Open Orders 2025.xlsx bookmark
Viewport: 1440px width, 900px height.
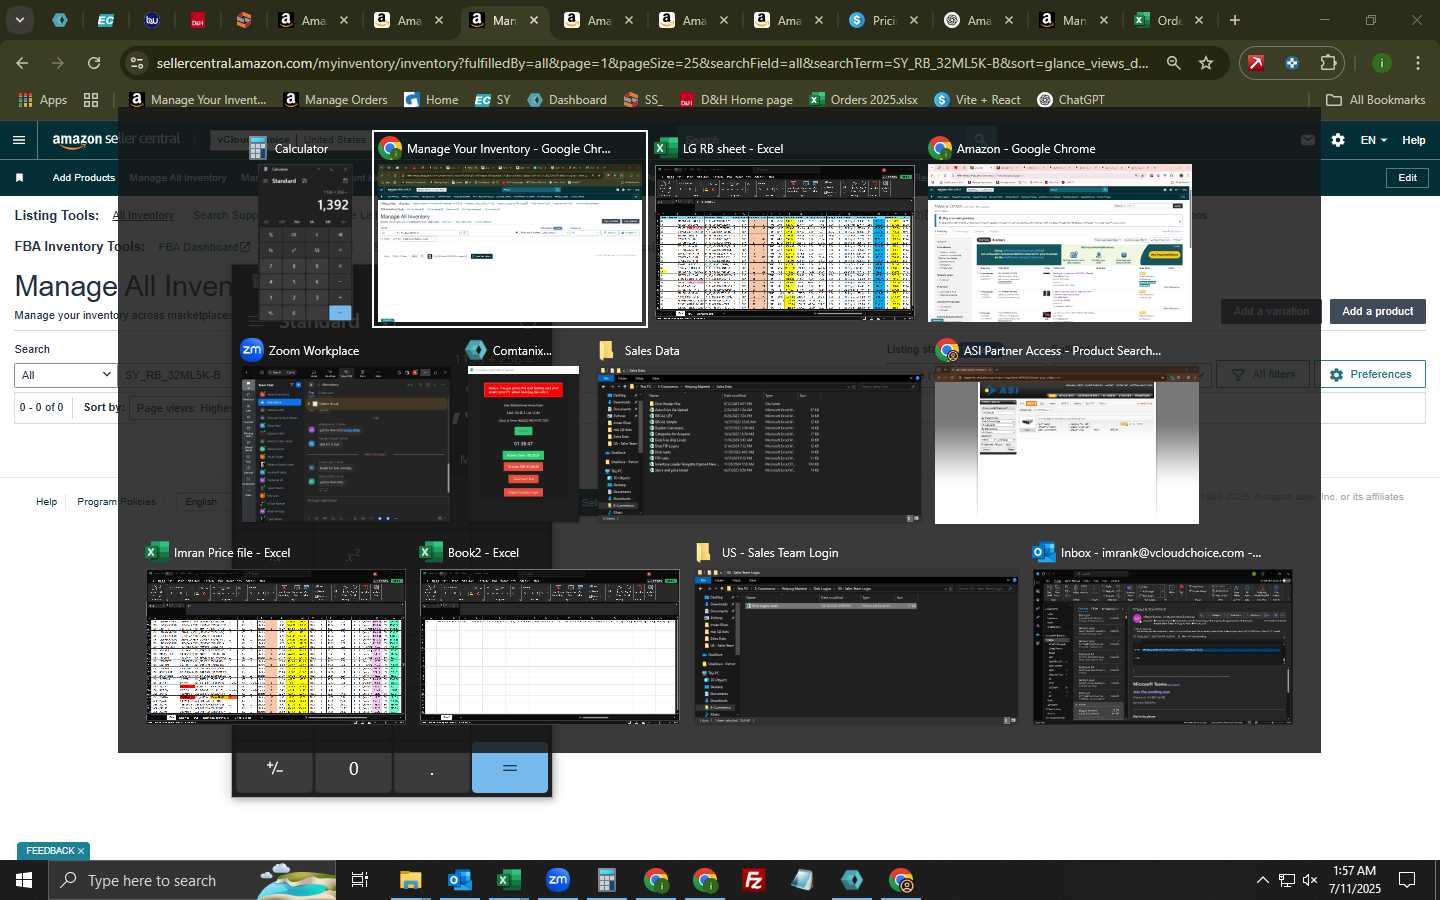coord(863,100)
